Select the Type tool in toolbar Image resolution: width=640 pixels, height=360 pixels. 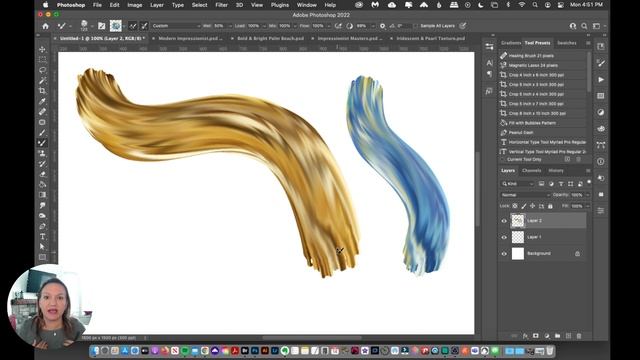click(x=42, y=236)
